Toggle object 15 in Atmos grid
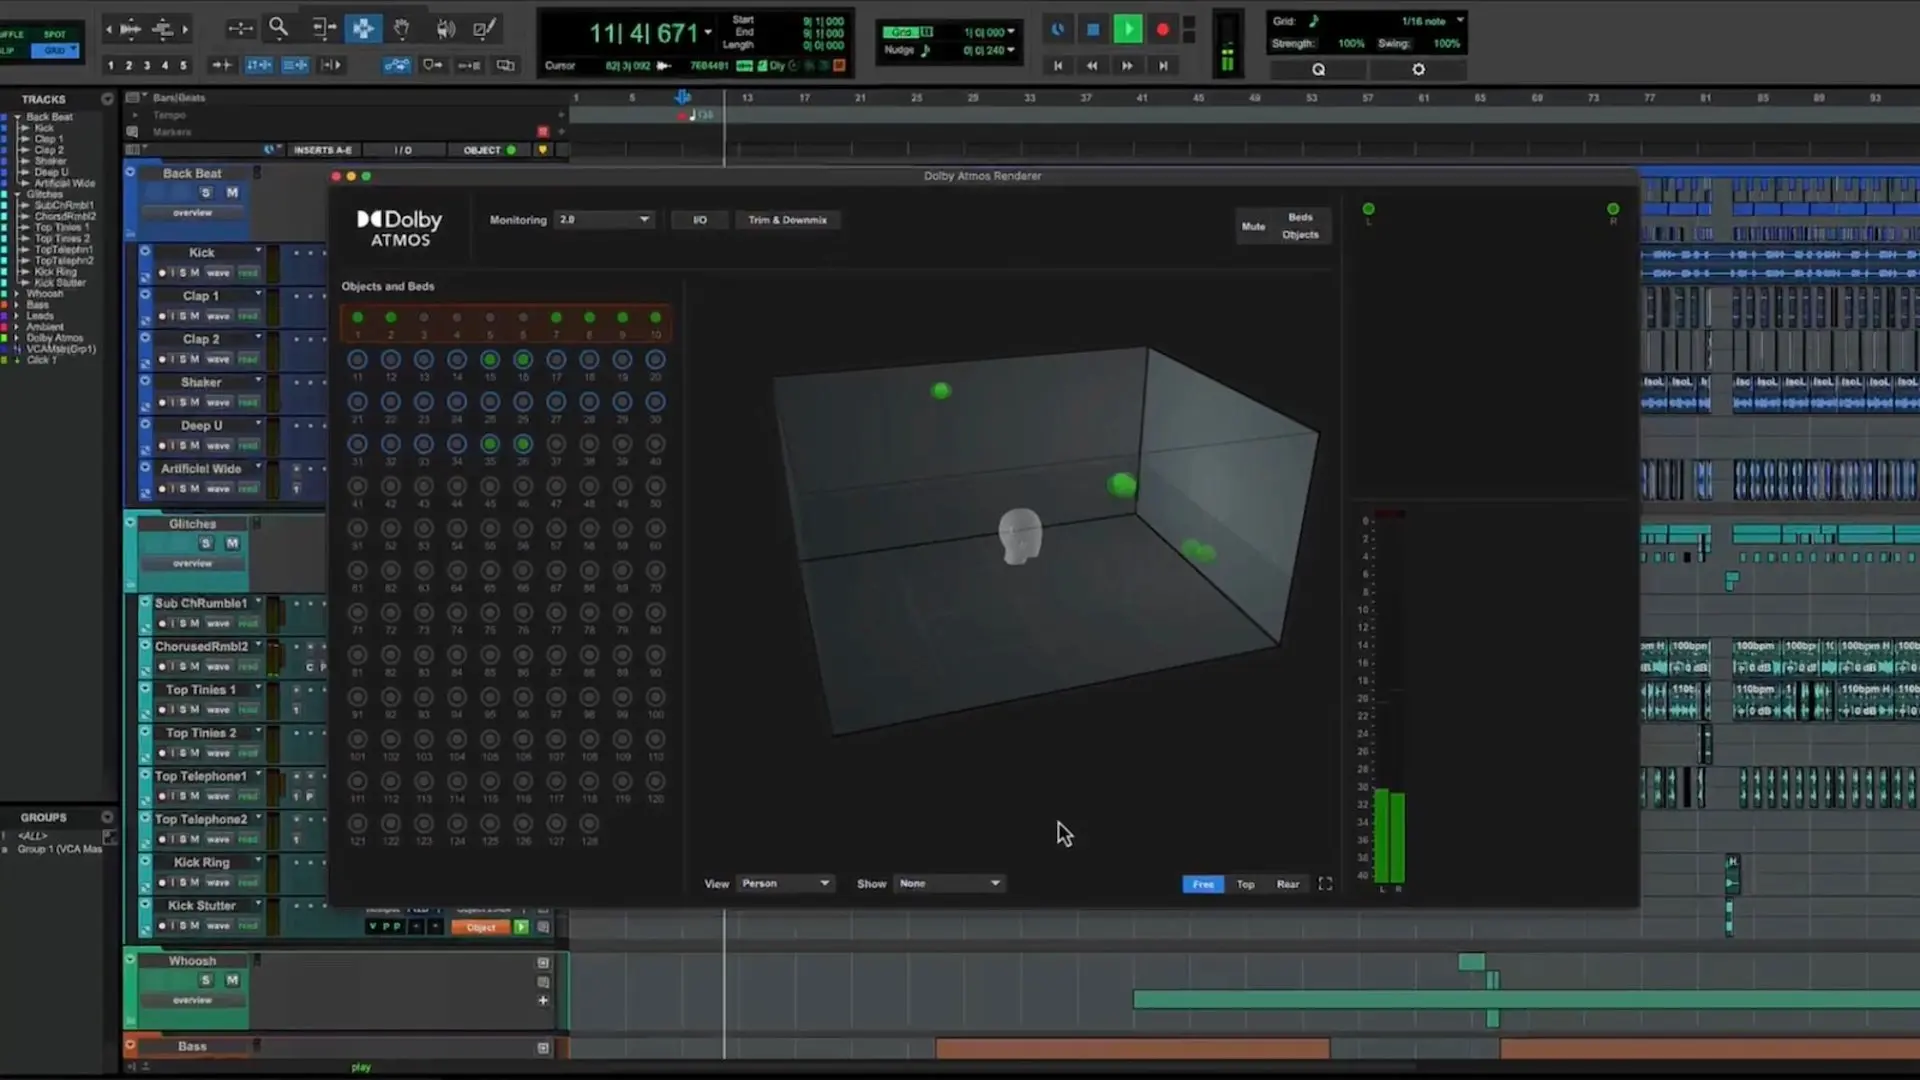This screenshot has height=1080, width=1920. pos(489,360)
